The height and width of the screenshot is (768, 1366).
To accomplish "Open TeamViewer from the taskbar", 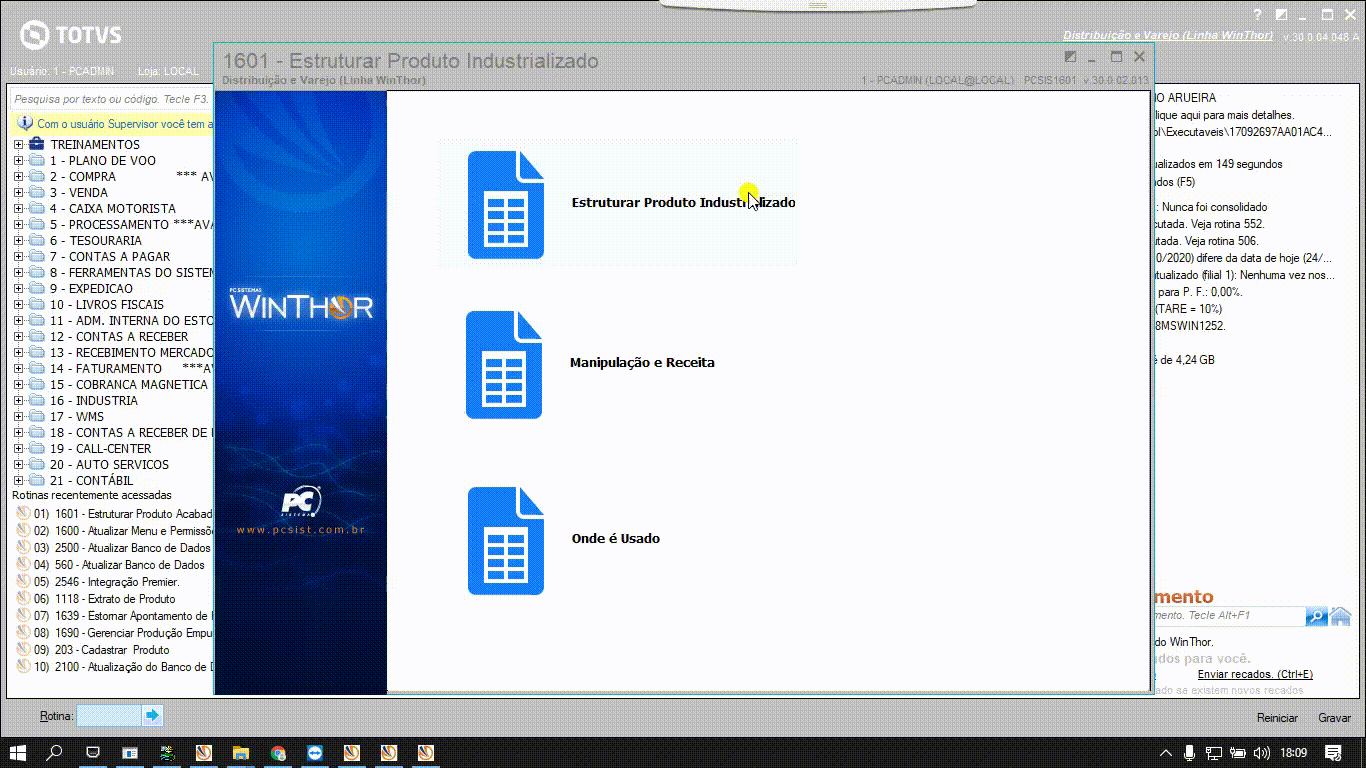I will 315,752.
